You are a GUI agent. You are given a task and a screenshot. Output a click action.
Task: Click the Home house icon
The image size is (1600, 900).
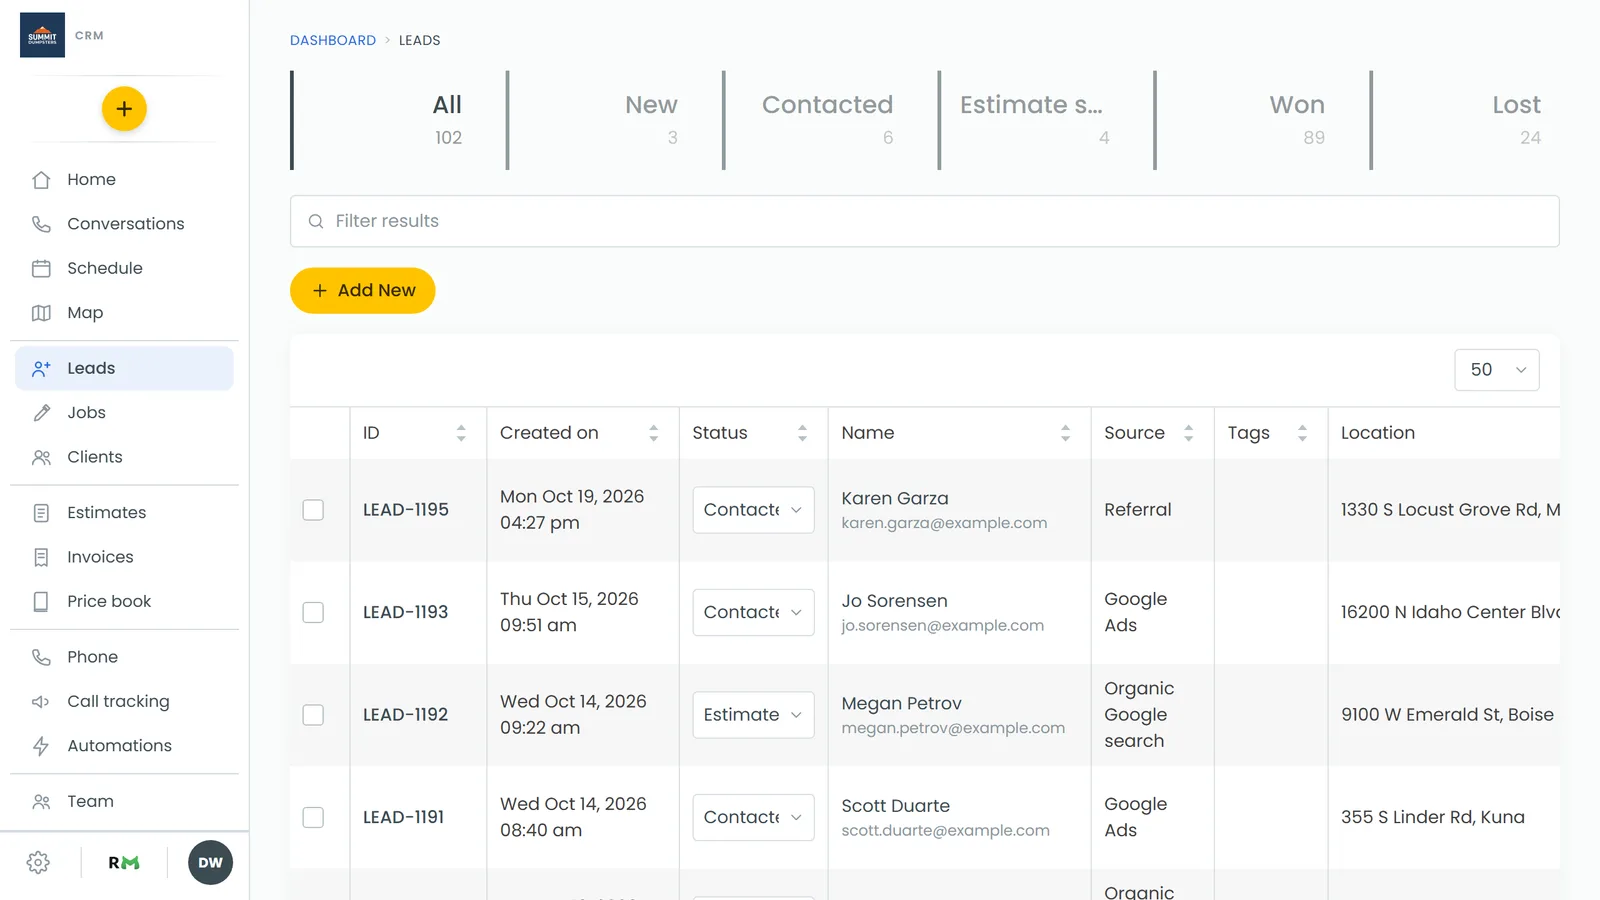pos(41,180)
